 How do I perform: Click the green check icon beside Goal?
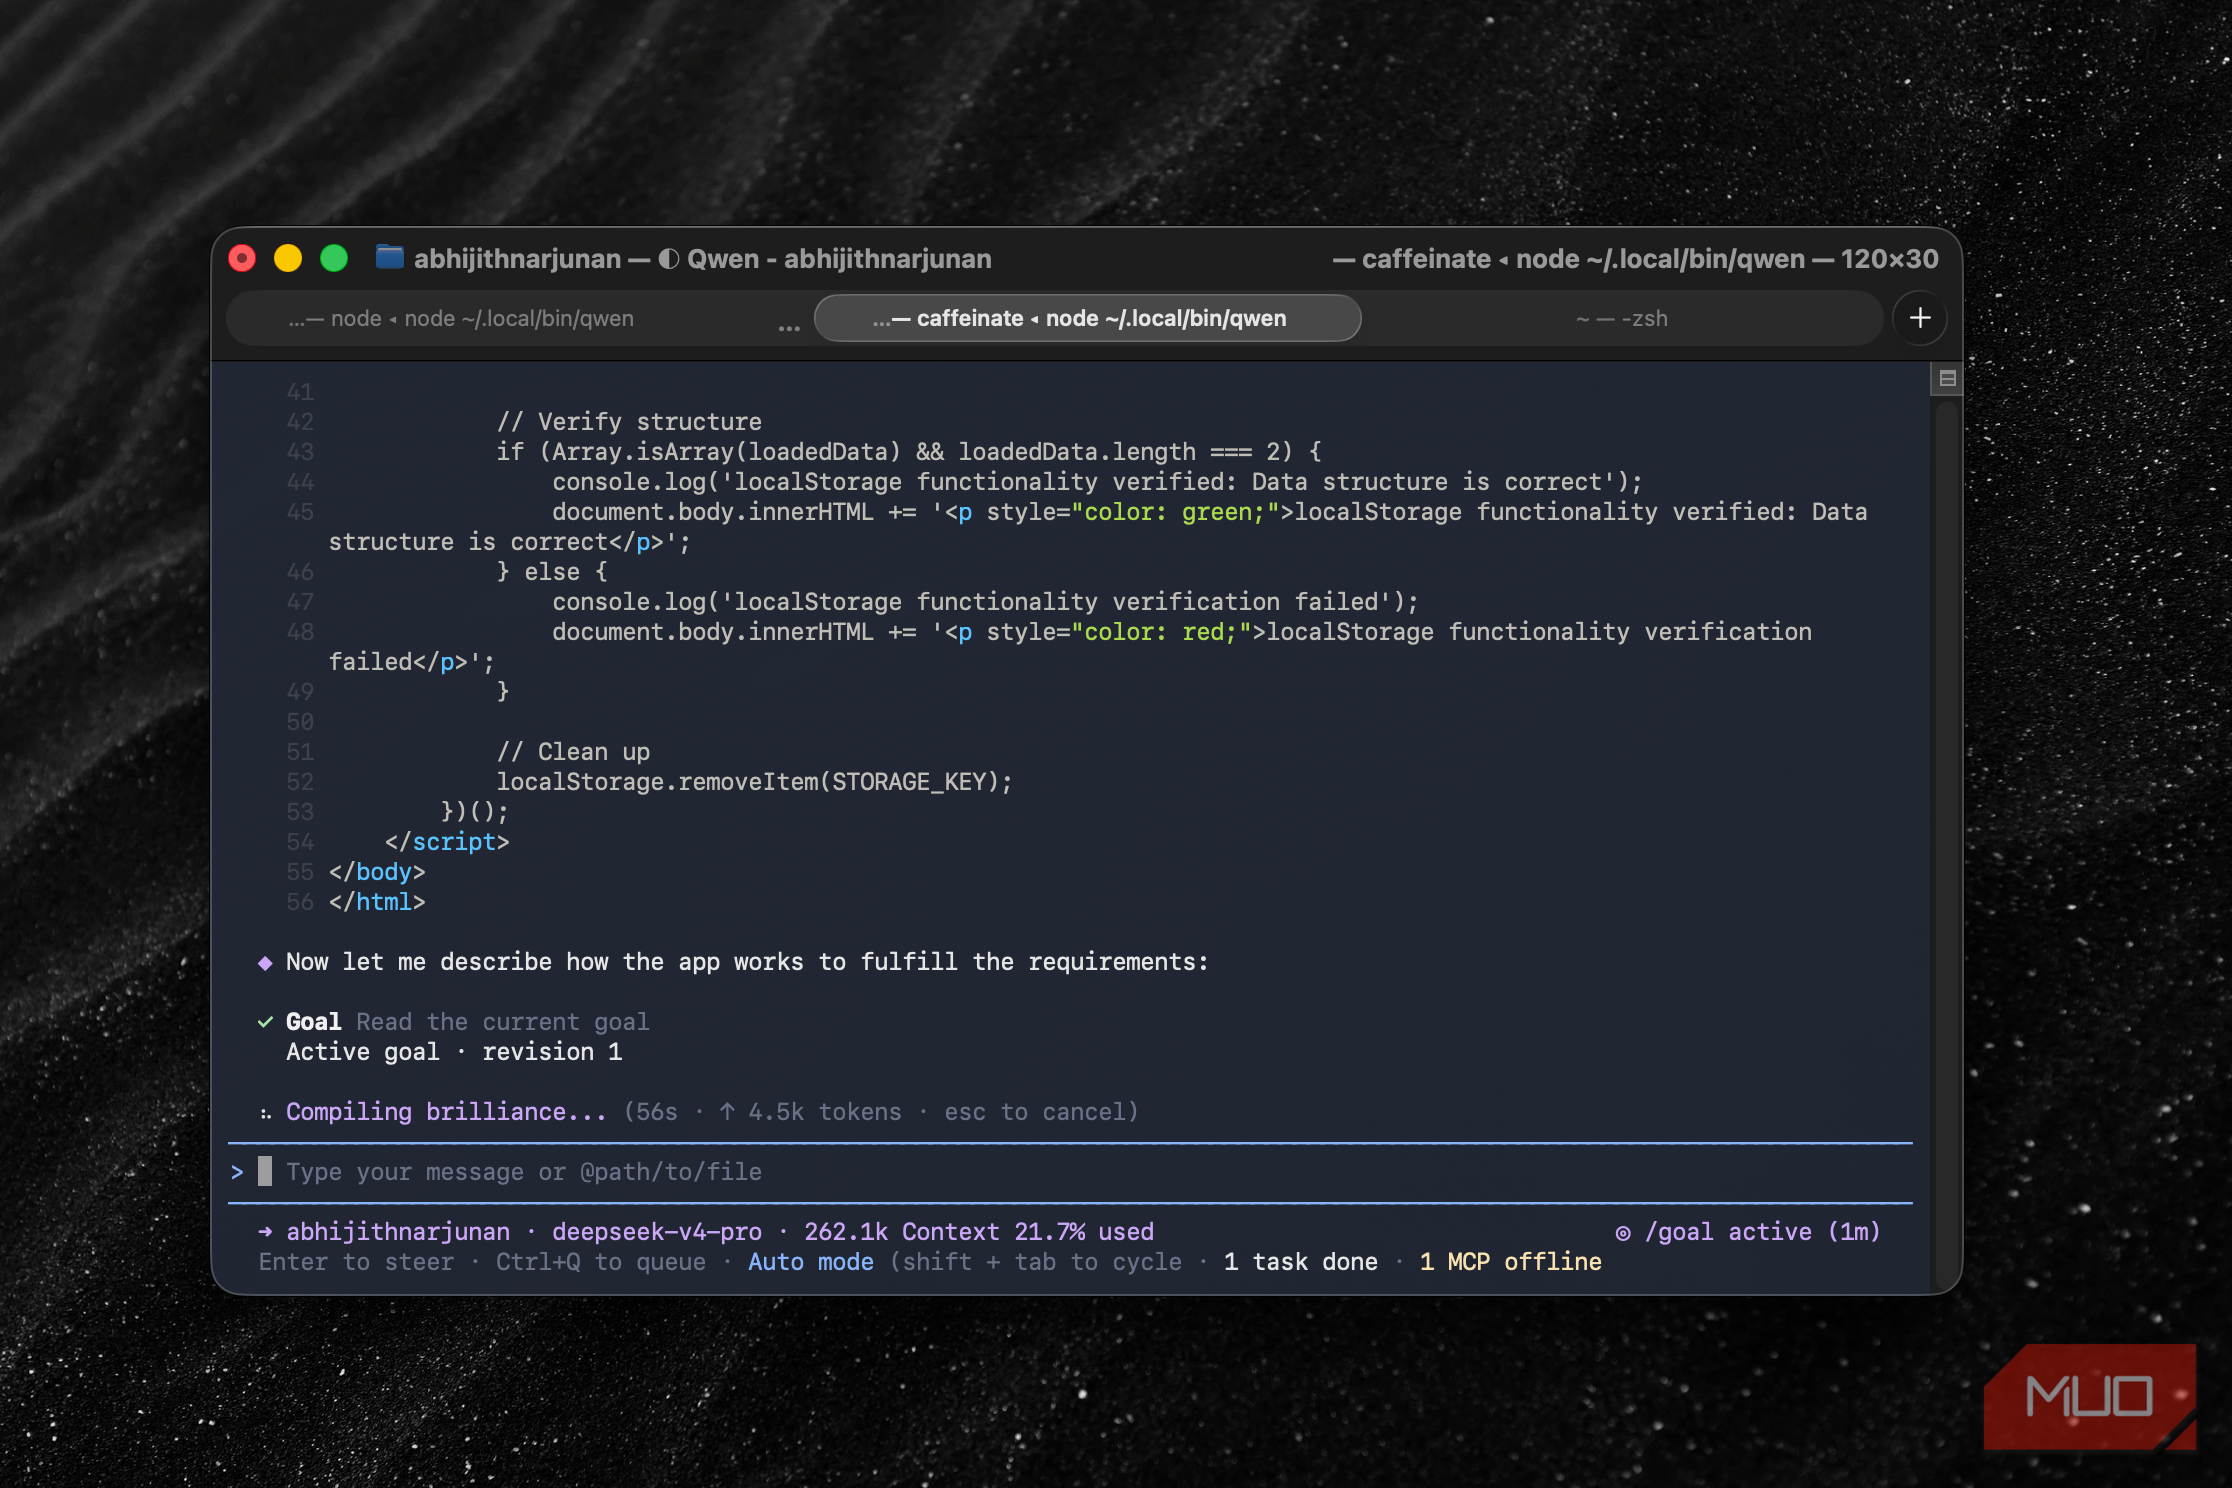coord(265,1022)
